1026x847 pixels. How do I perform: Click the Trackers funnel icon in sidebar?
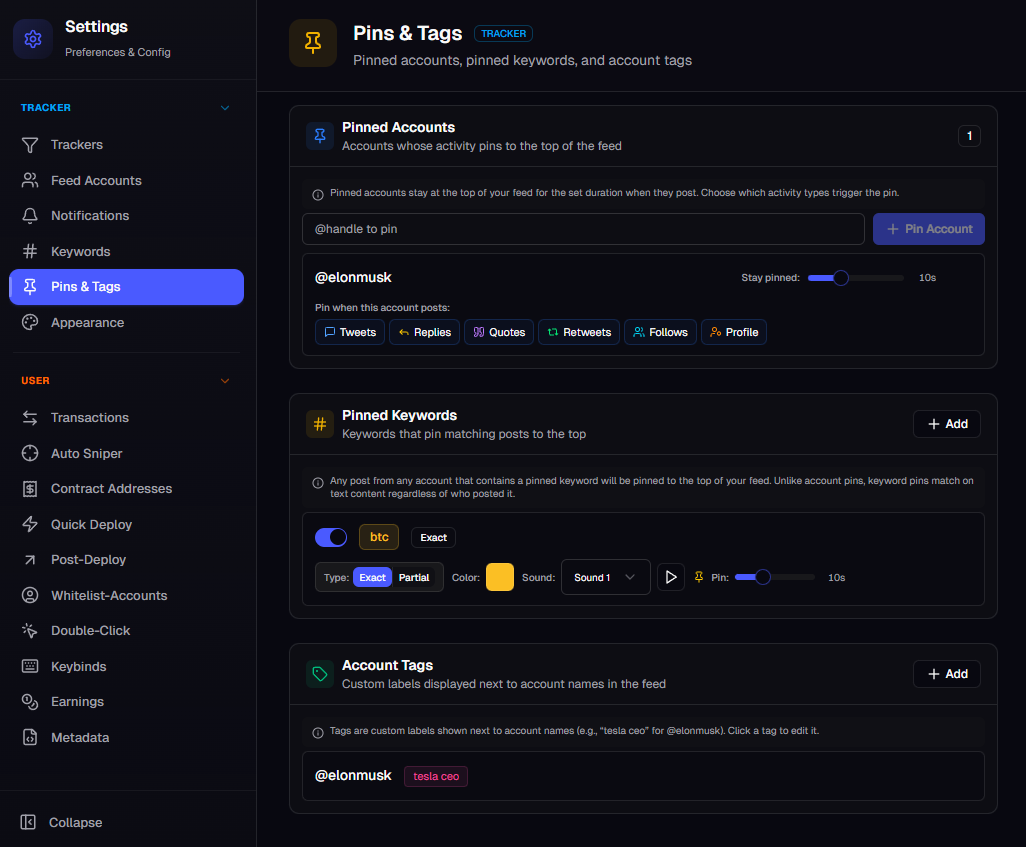(x=30, y=145)
